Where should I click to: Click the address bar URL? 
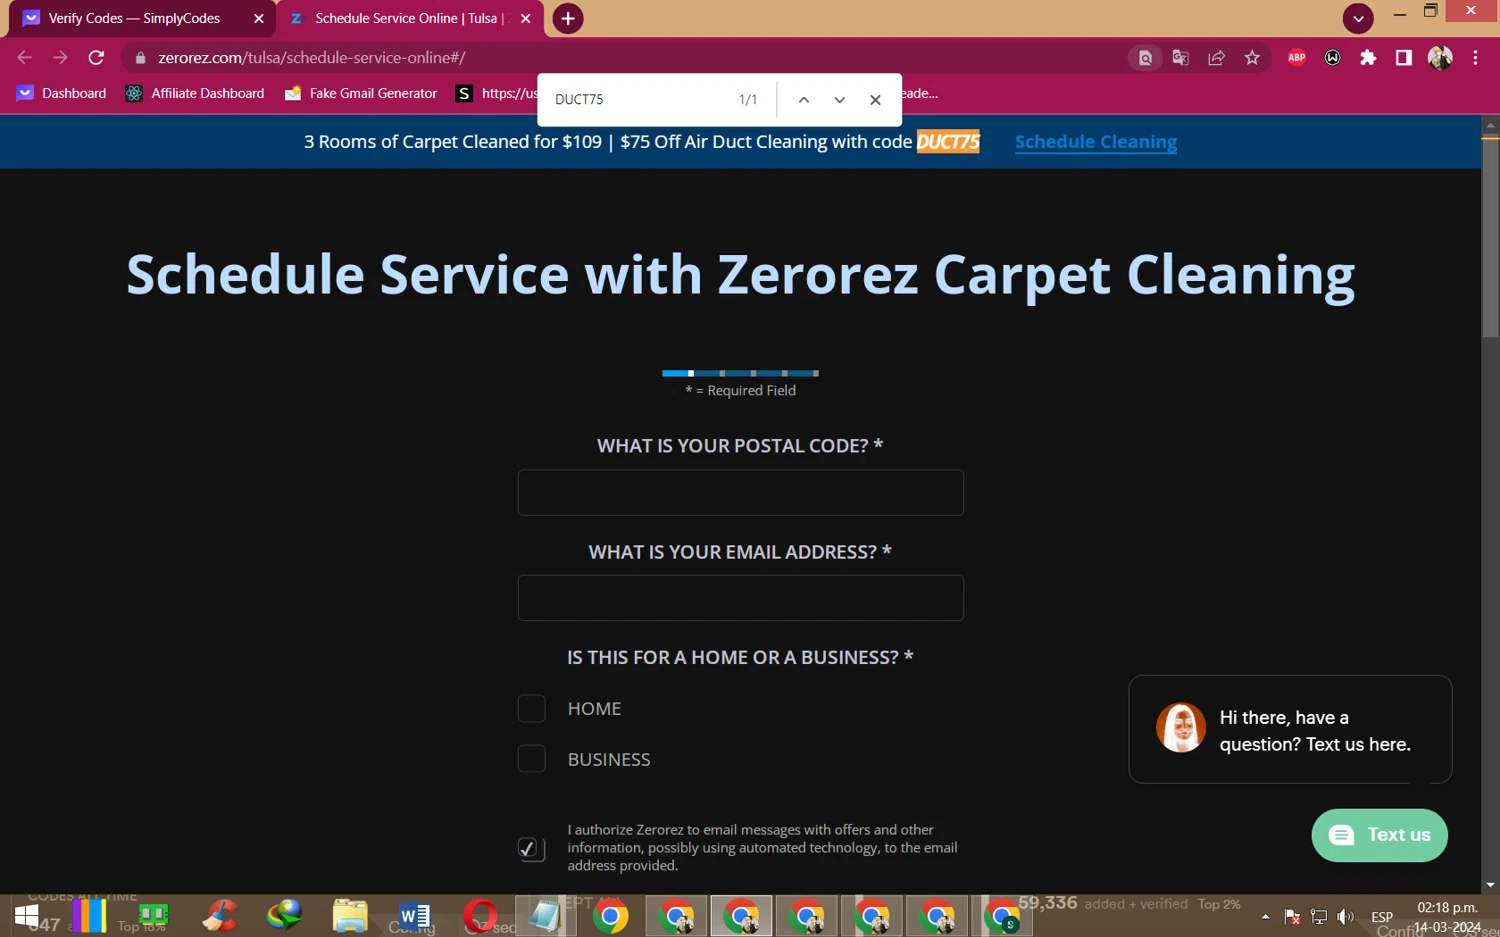(312, 58)
